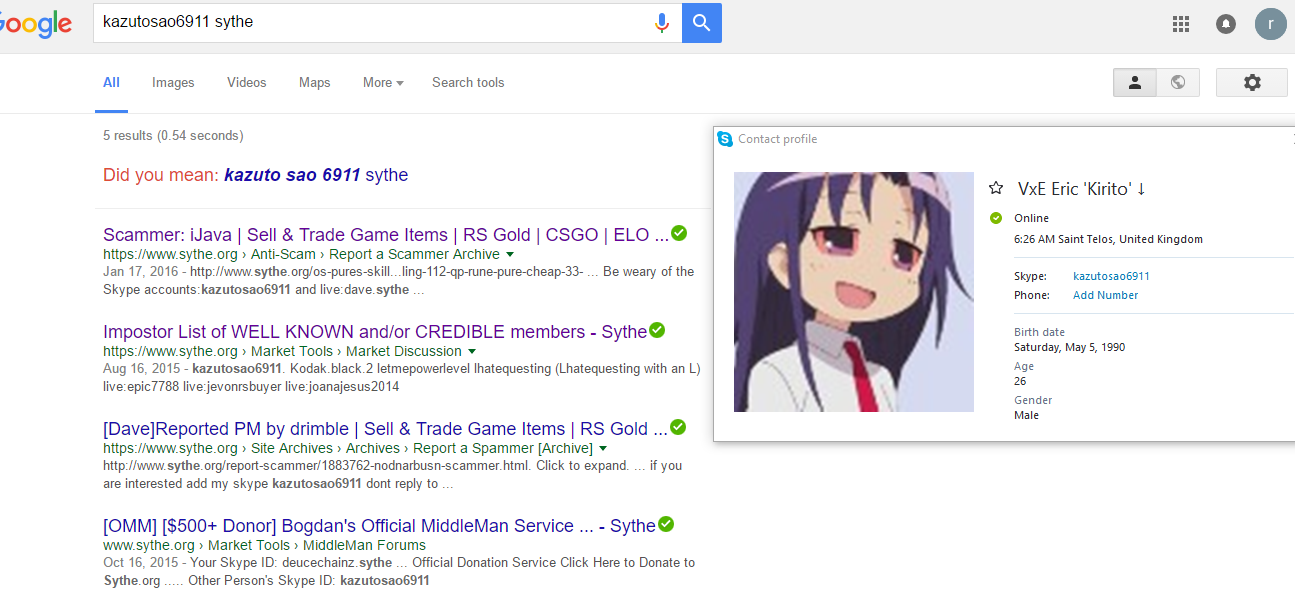Click the 'Jan 17, 2016' result snippet
The height and width of the screenshot is (597, 1295).
(398, 281)
